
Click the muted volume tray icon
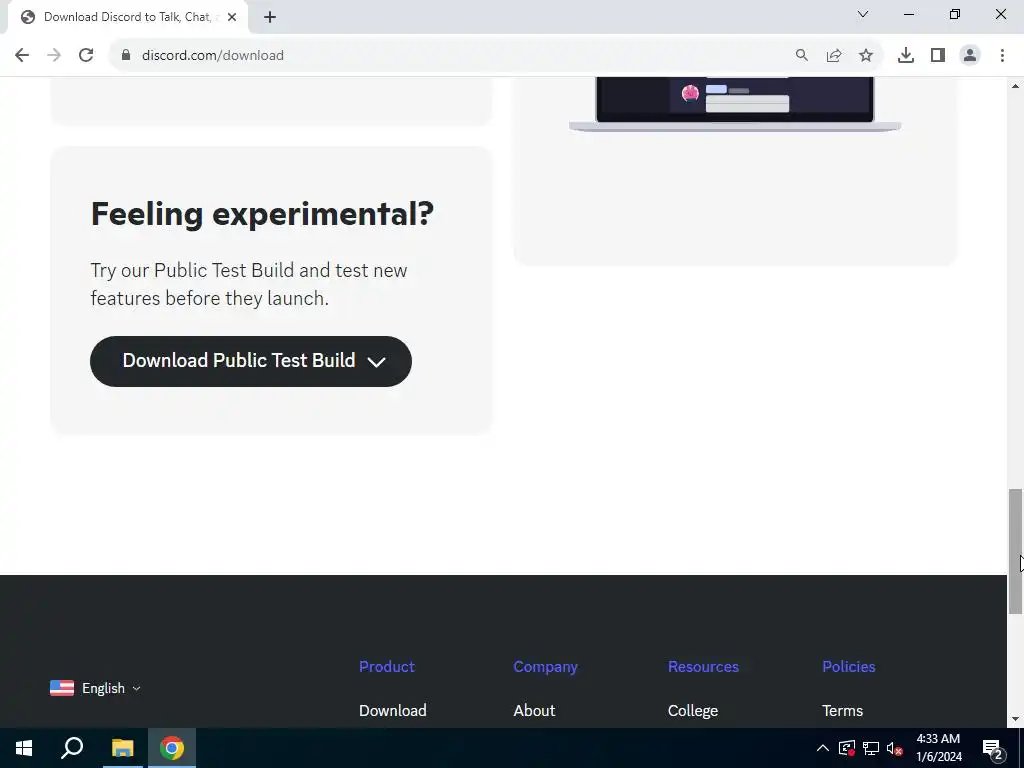tap(895, 748)
